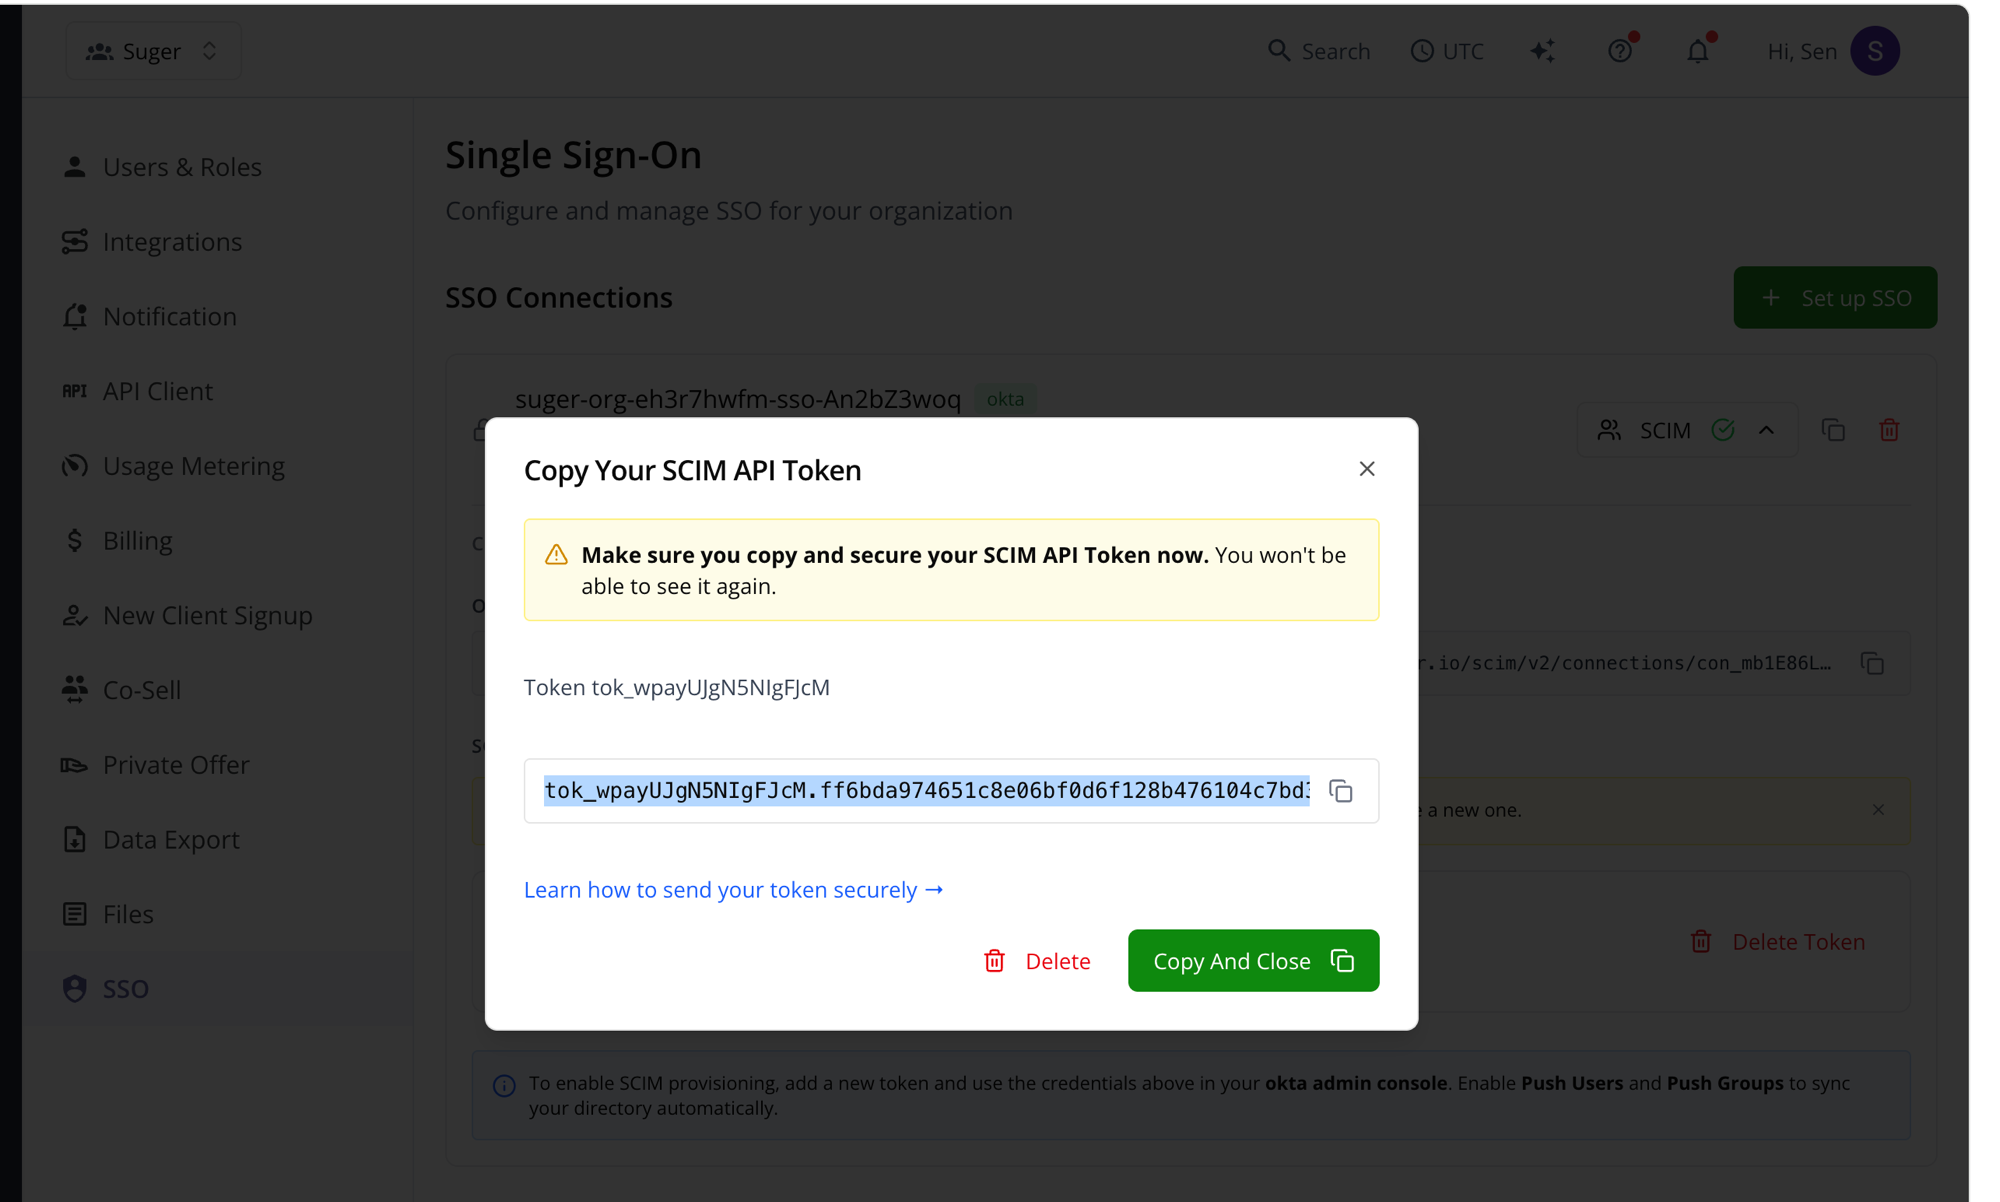Click the red trash icon for SSO connection
The image size is (2000, 1202).
1889,430
